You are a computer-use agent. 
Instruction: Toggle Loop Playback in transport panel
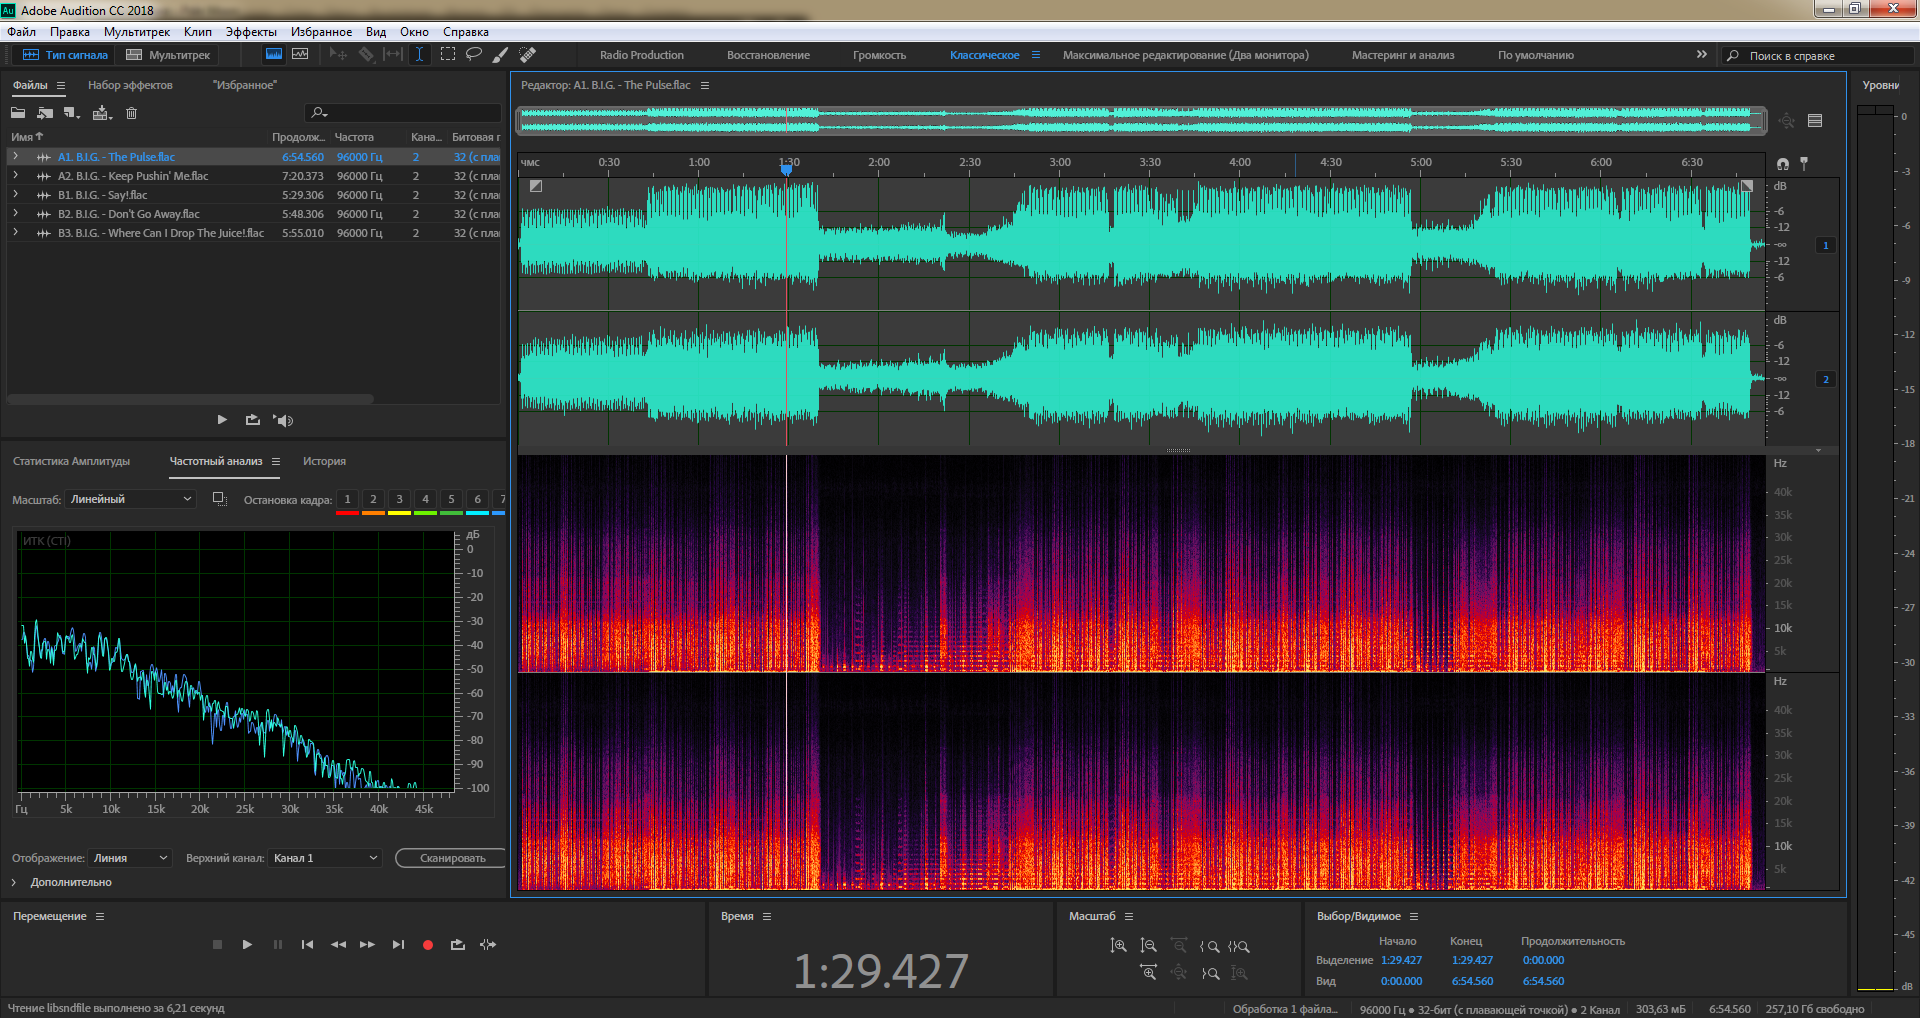(x=458, y=944)
